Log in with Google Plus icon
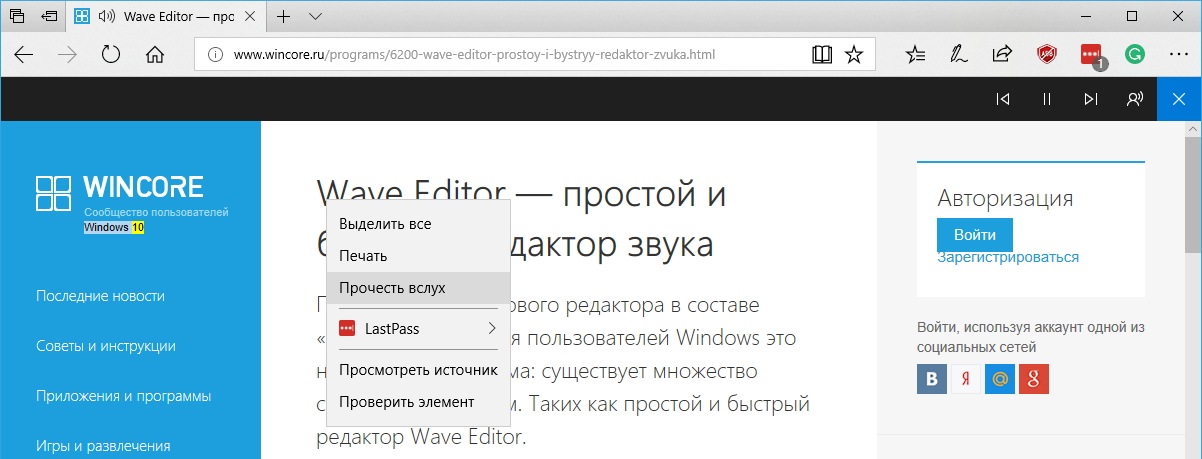Viewport: 1202px width, 459px height. (1033, 379)
